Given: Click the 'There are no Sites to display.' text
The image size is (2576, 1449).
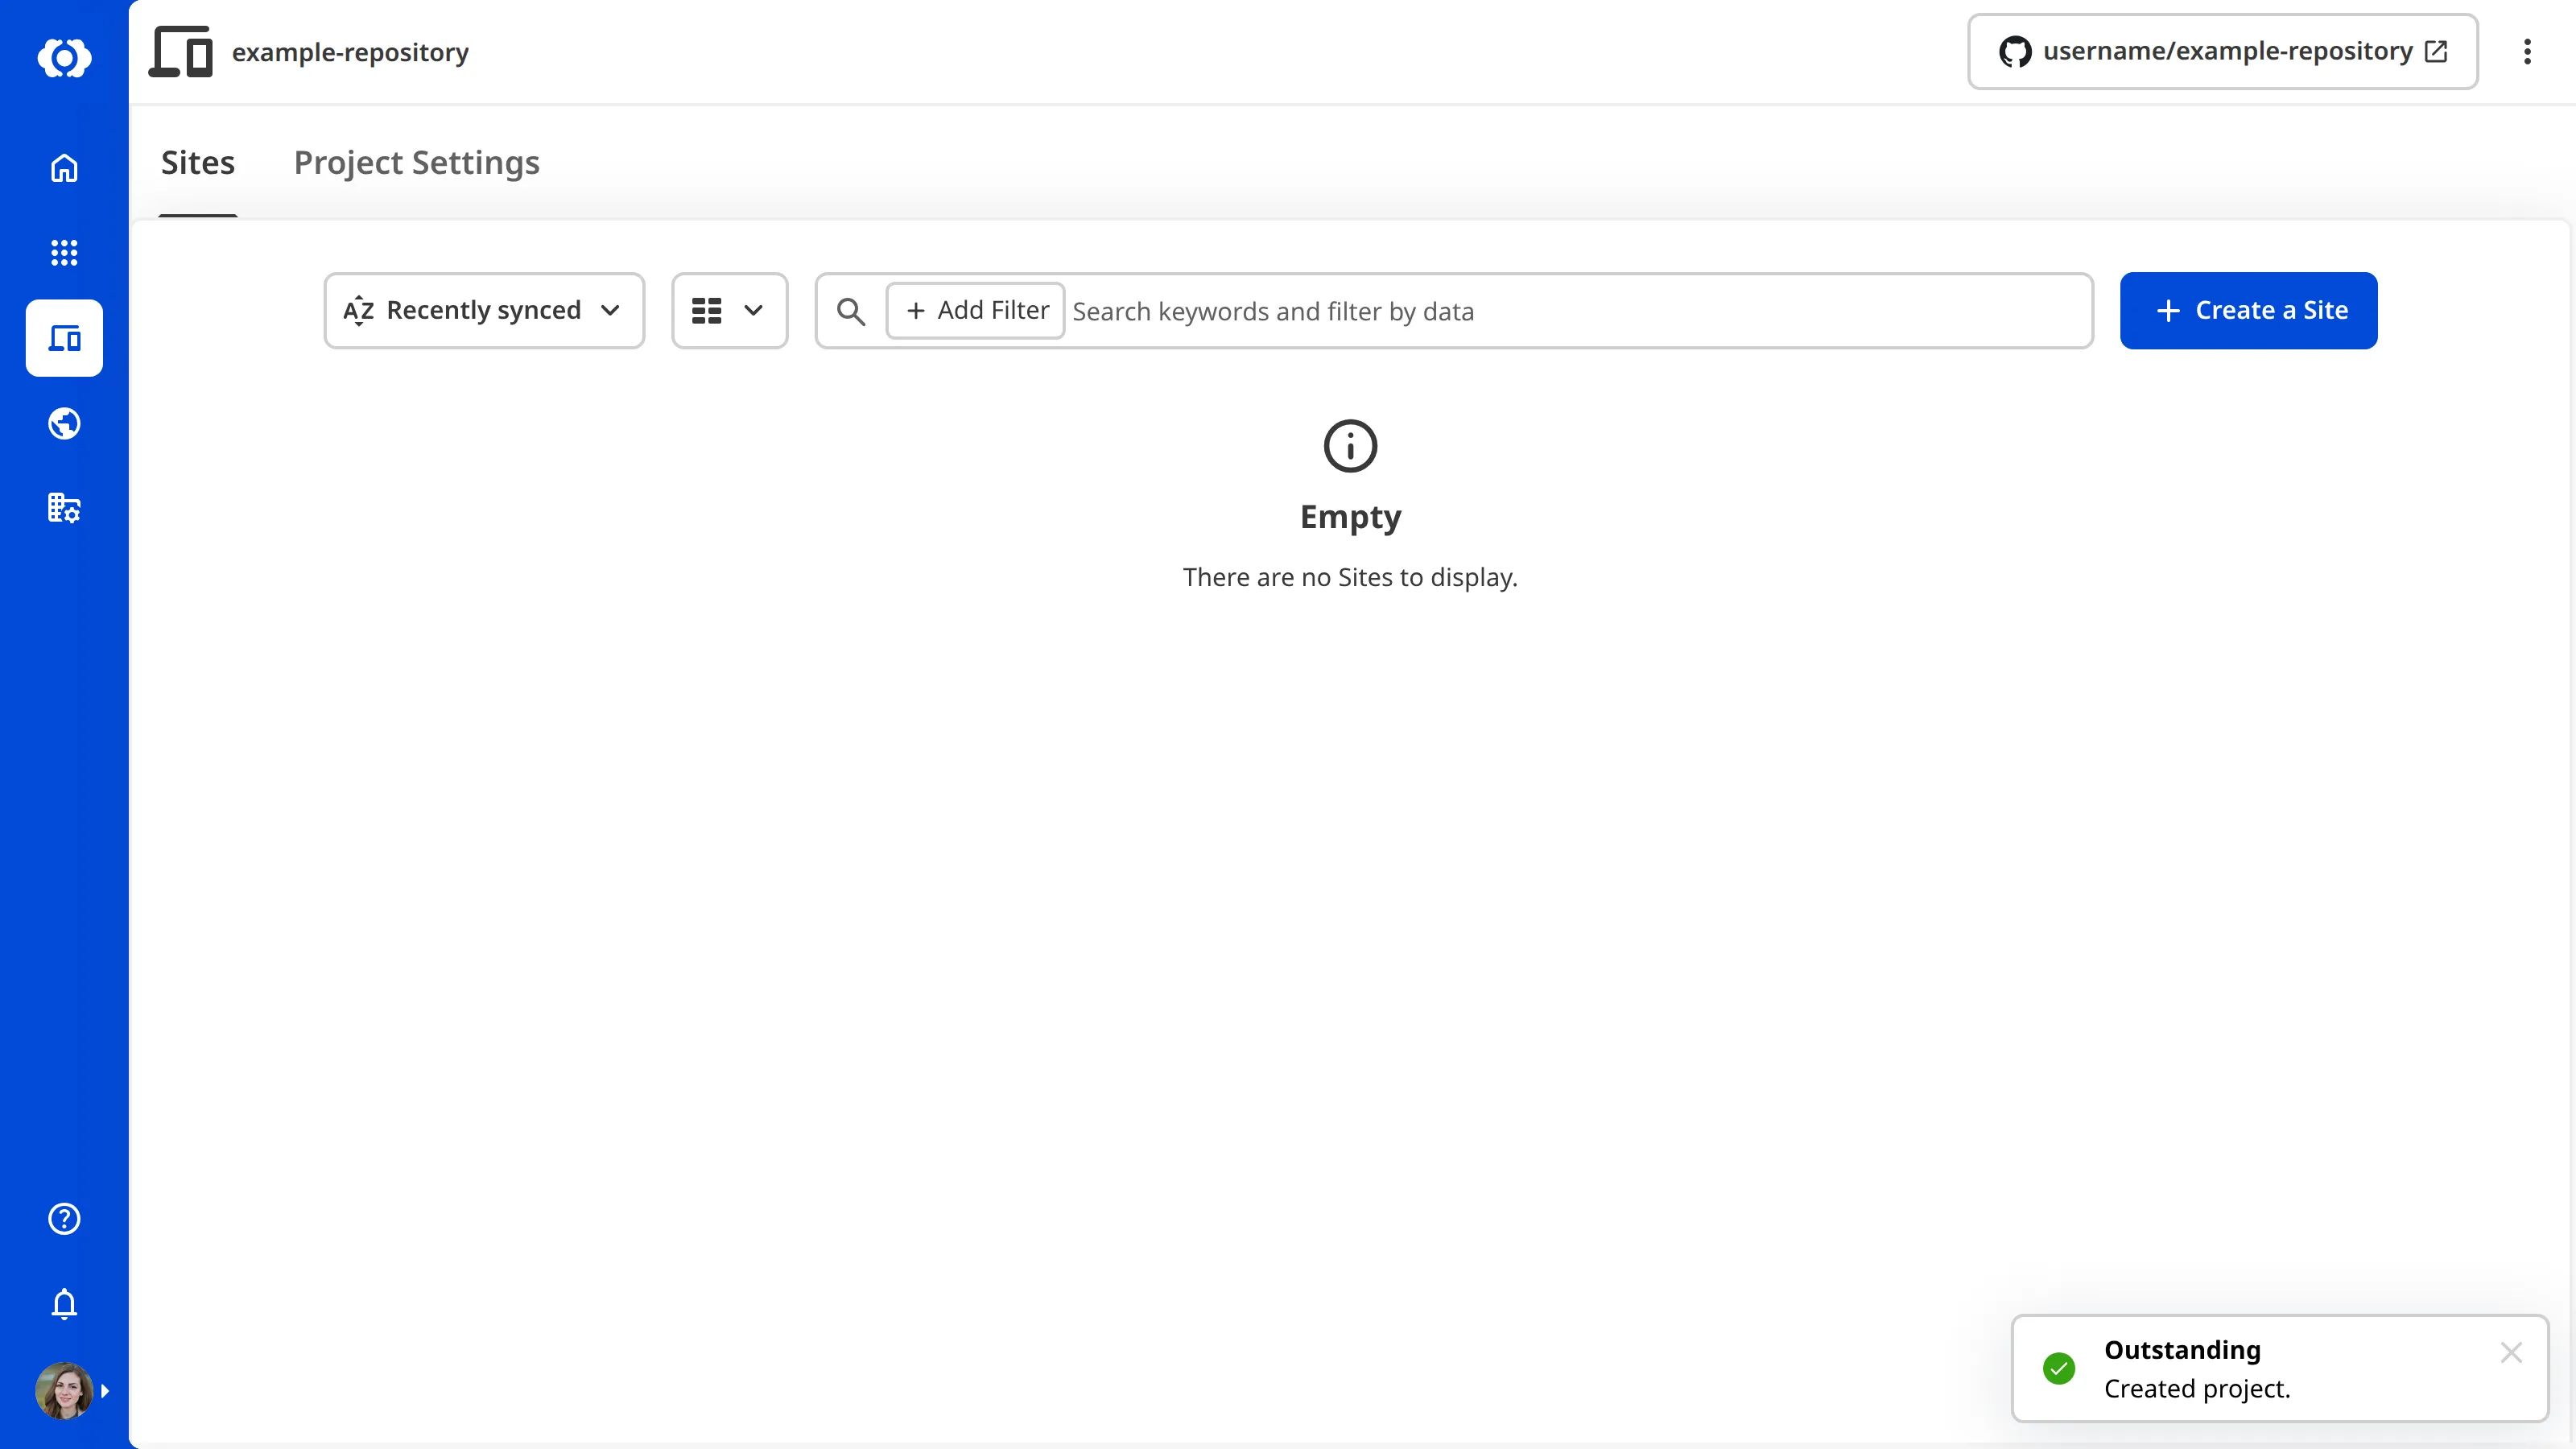Looking at the screenshot, I should pyautogui.click(x=1350, y=577).
